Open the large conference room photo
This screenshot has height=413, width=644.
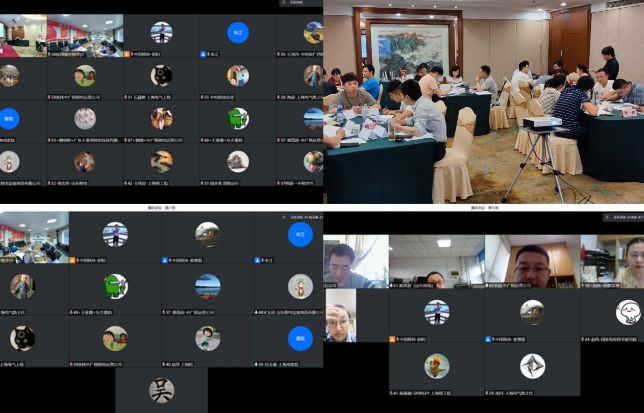point(484,102)
